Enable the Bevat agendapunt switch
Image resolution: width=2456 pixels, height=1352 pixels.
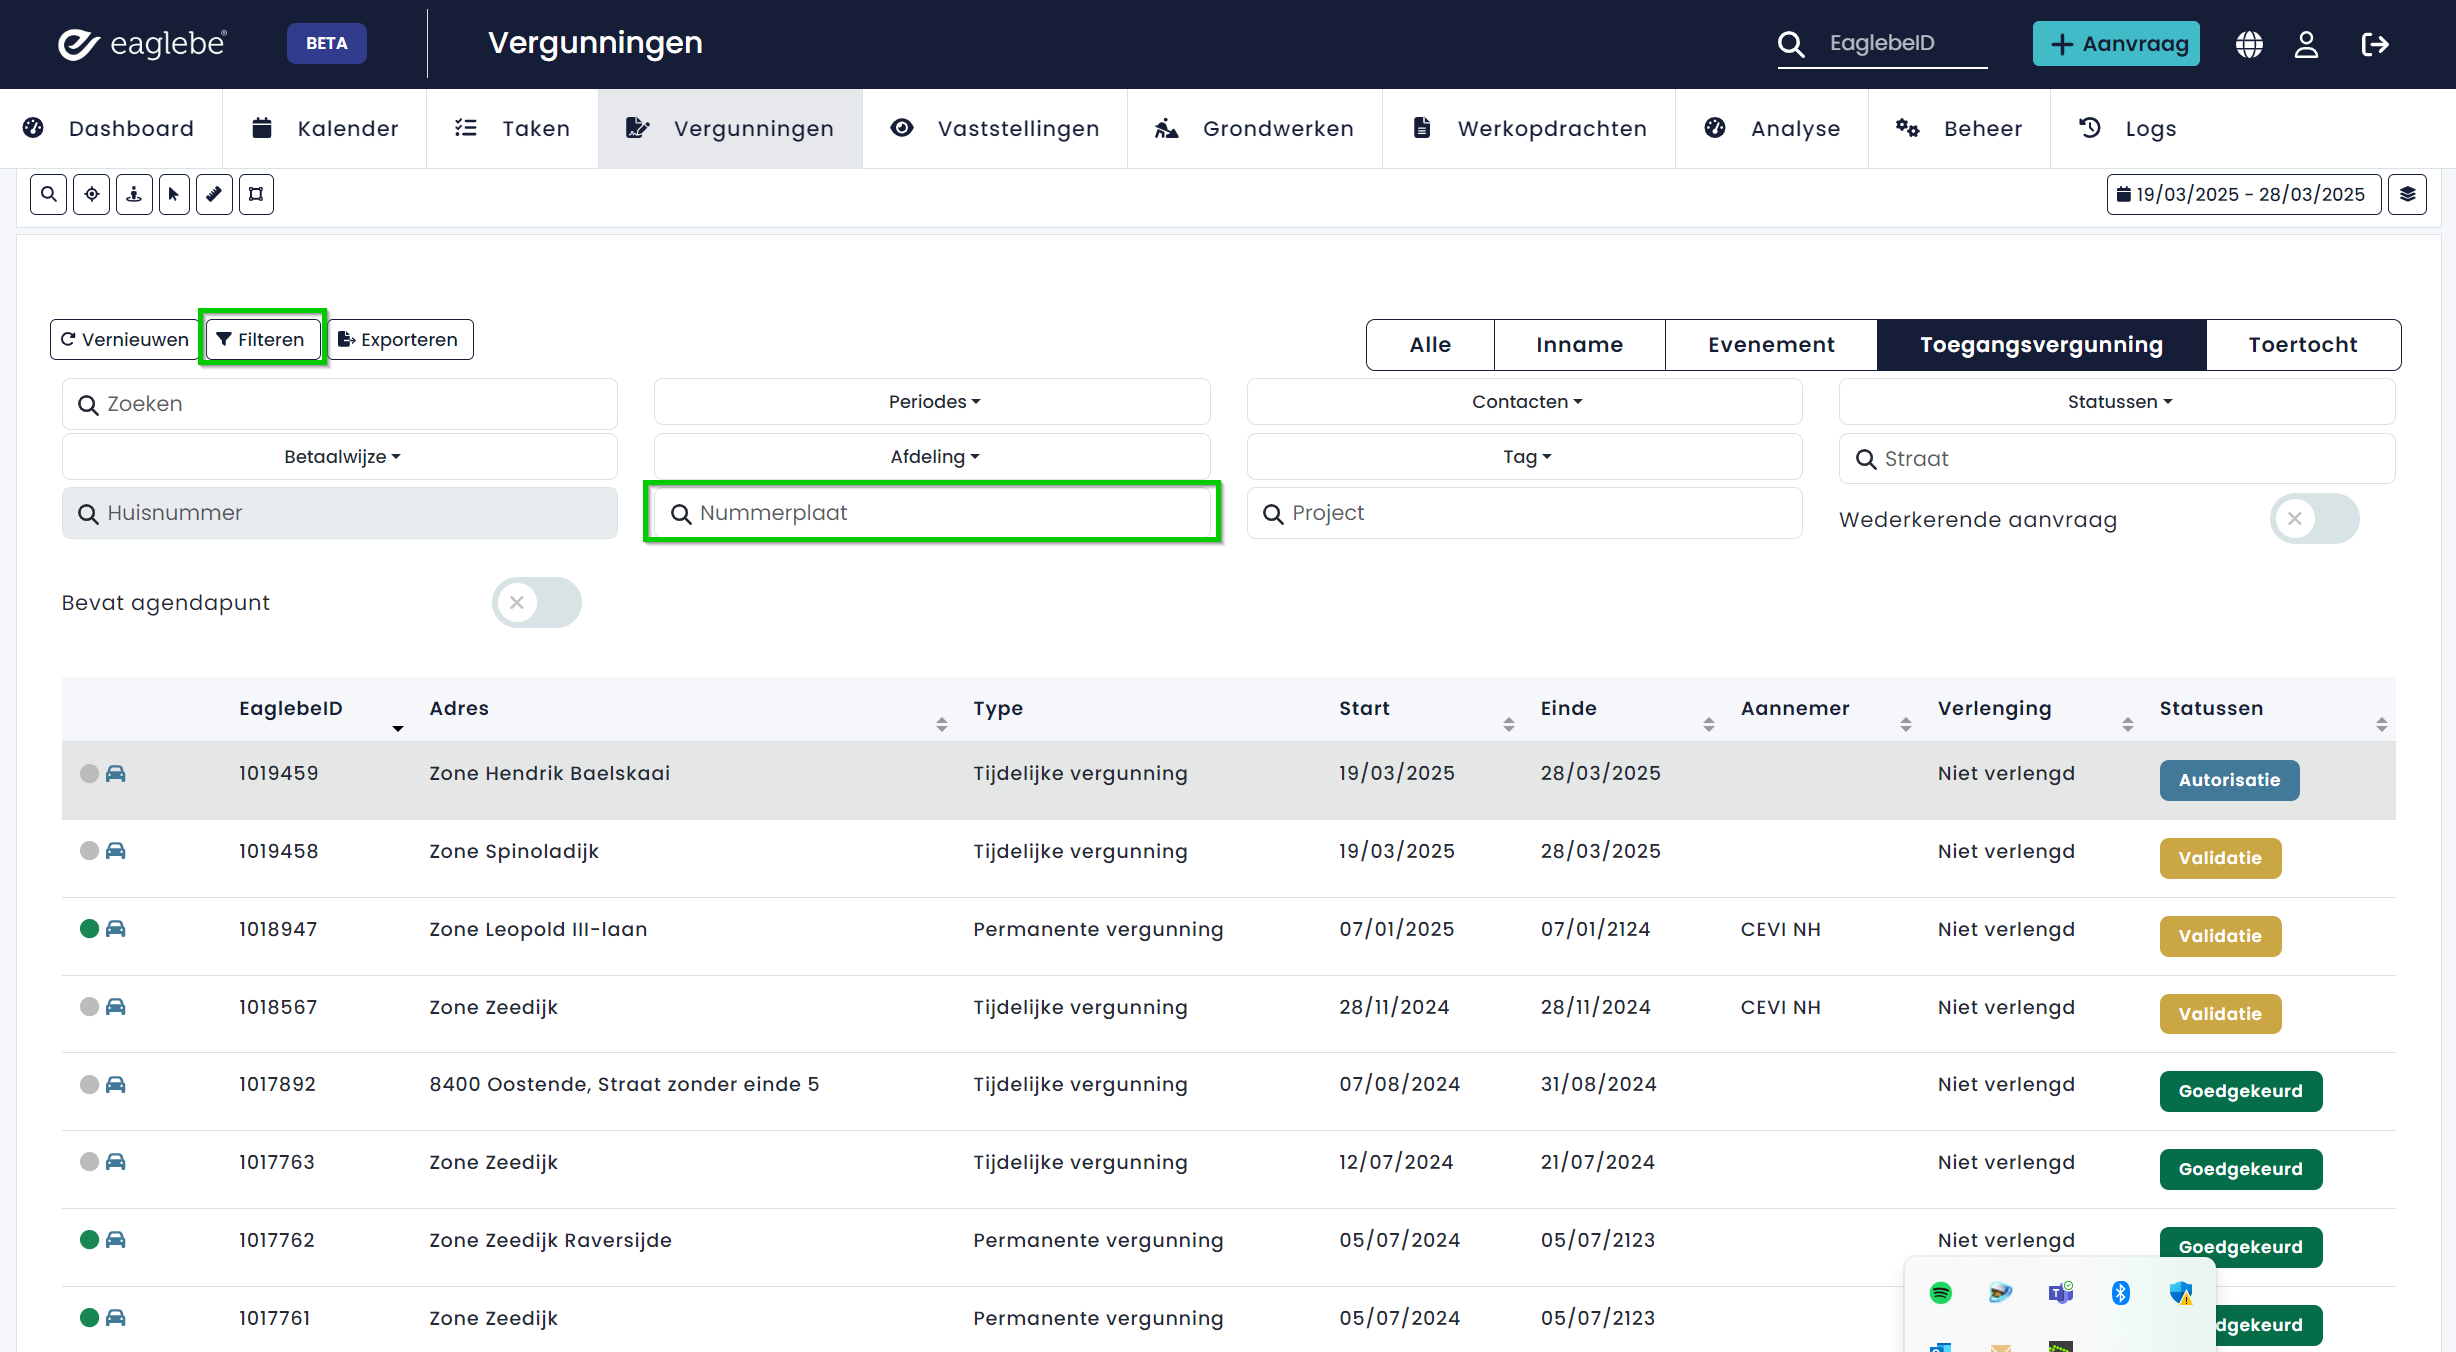pos(536,602)
